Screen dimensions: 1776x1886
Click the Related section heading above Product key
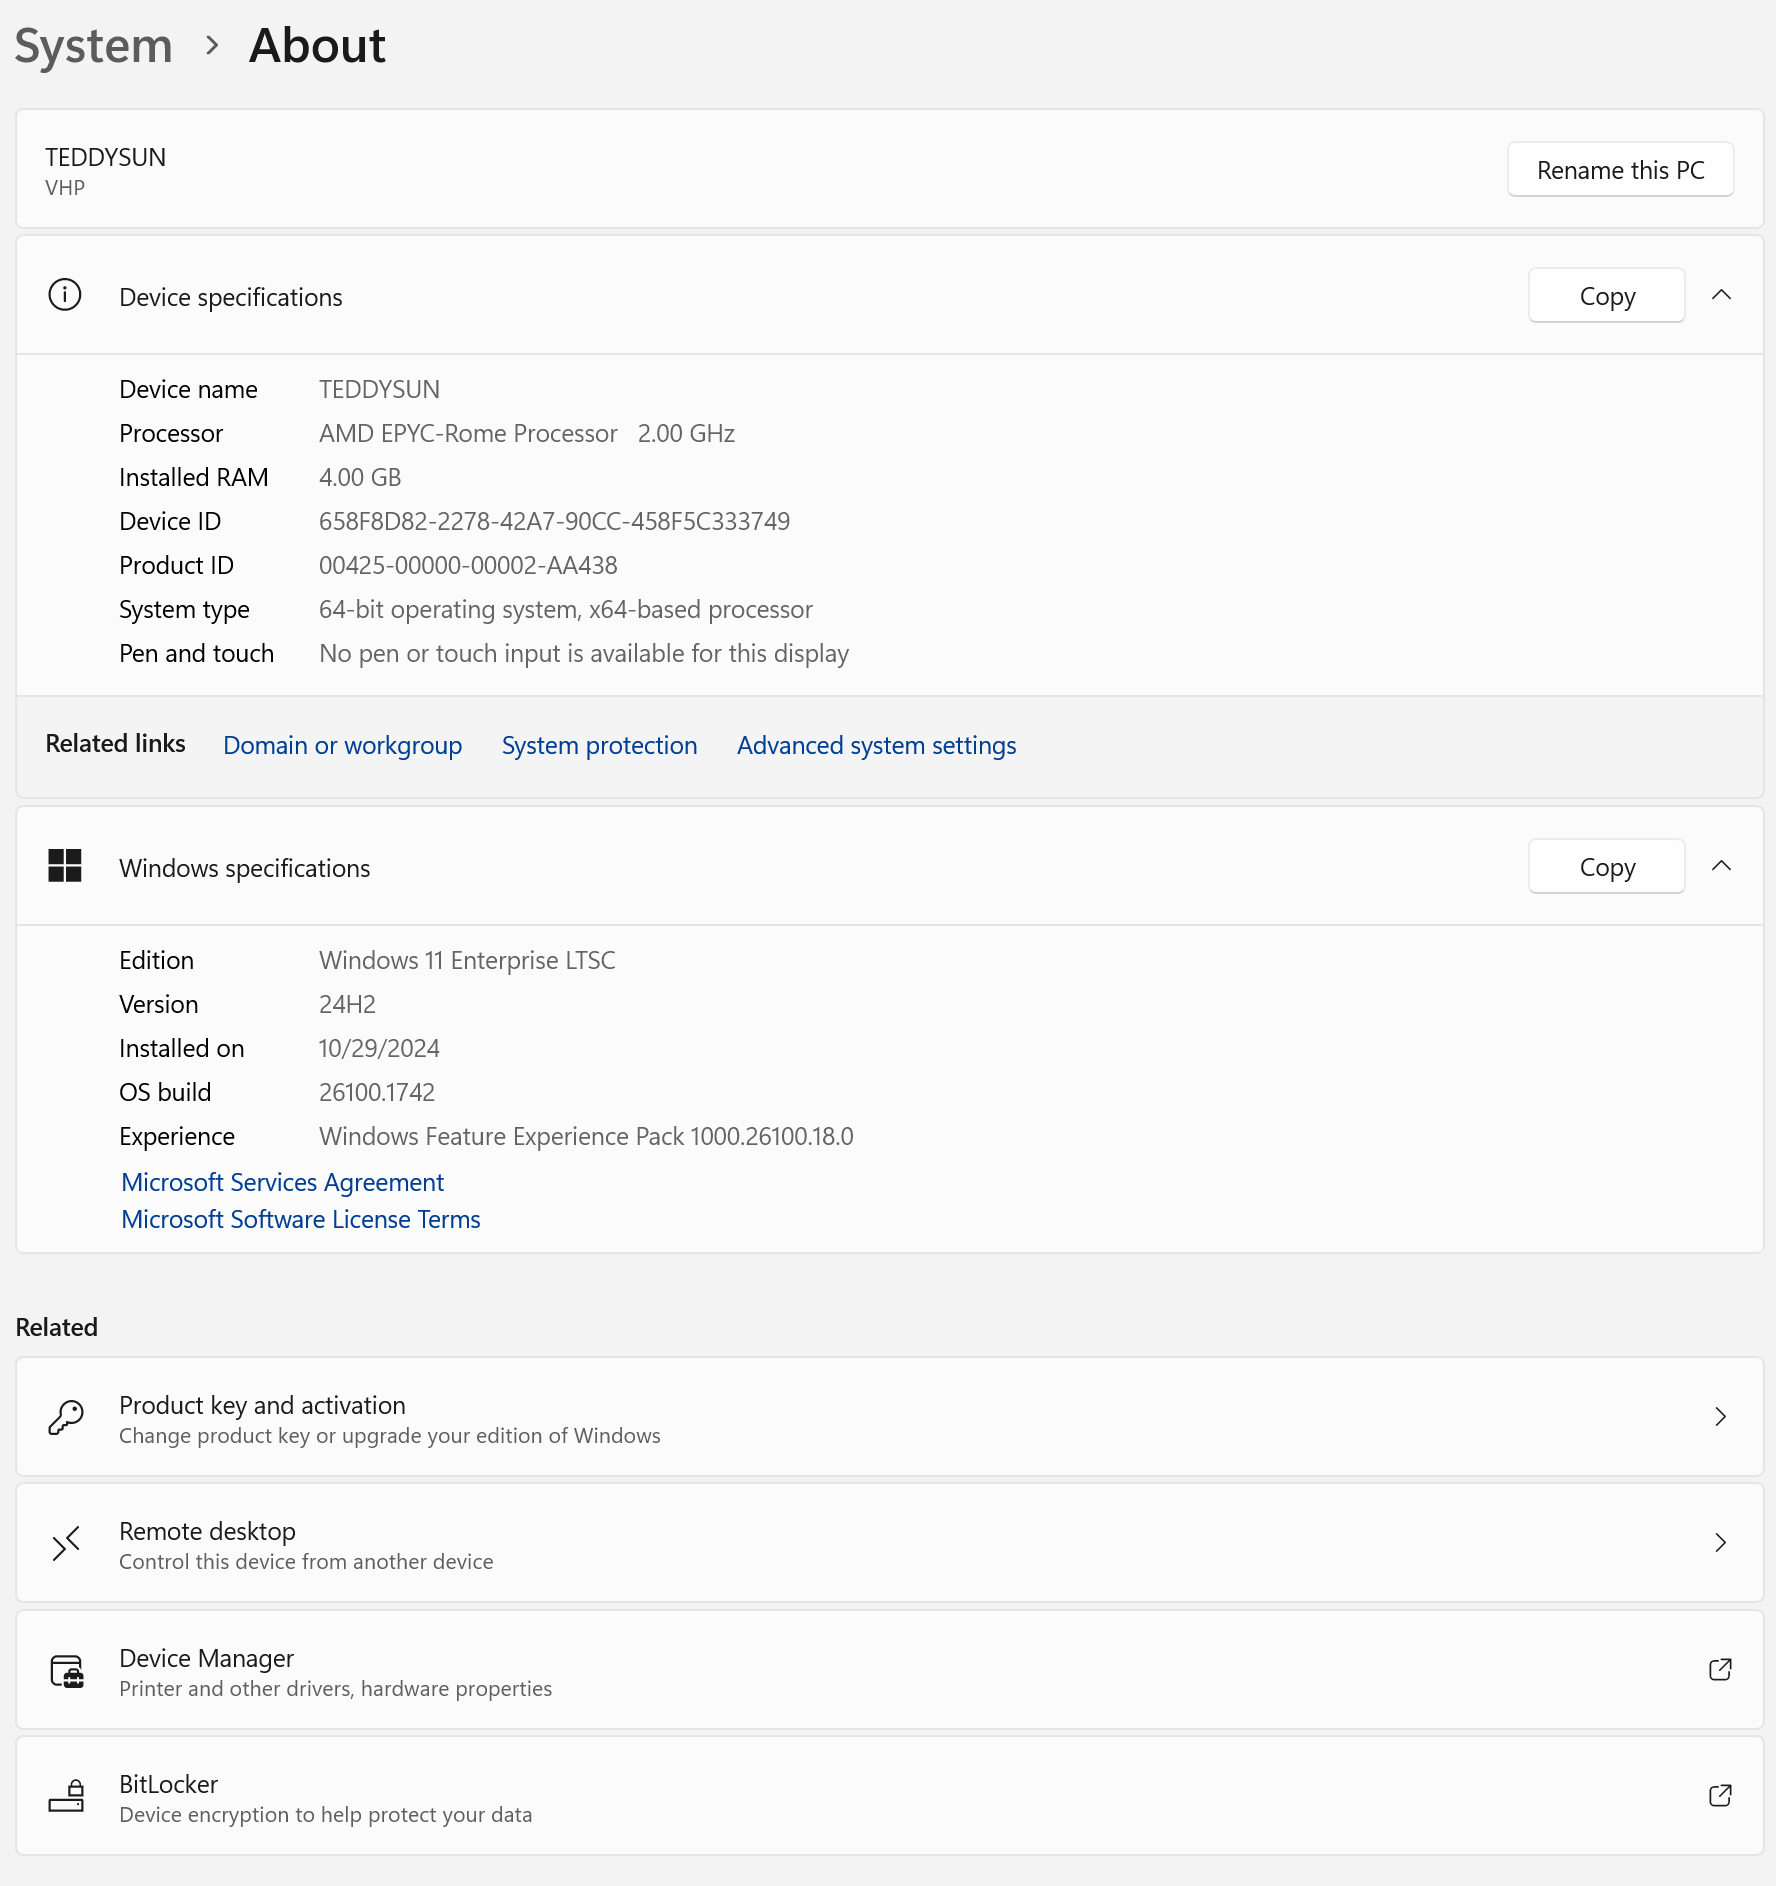click(x=57, y=1328)
